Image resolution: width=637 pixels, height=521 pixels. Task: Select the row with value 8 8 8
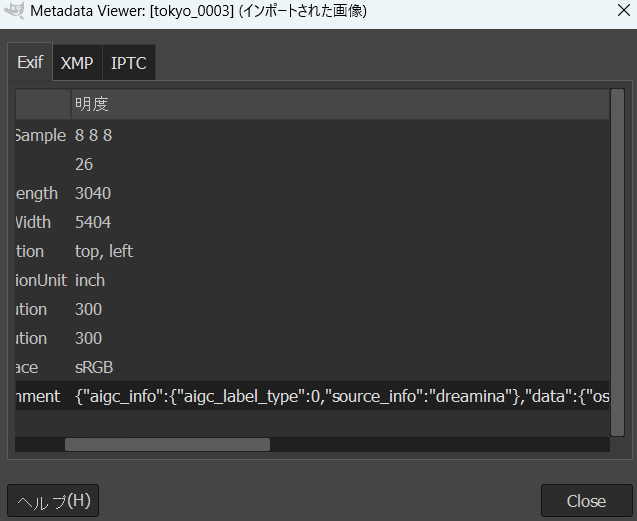coord(312,135)
